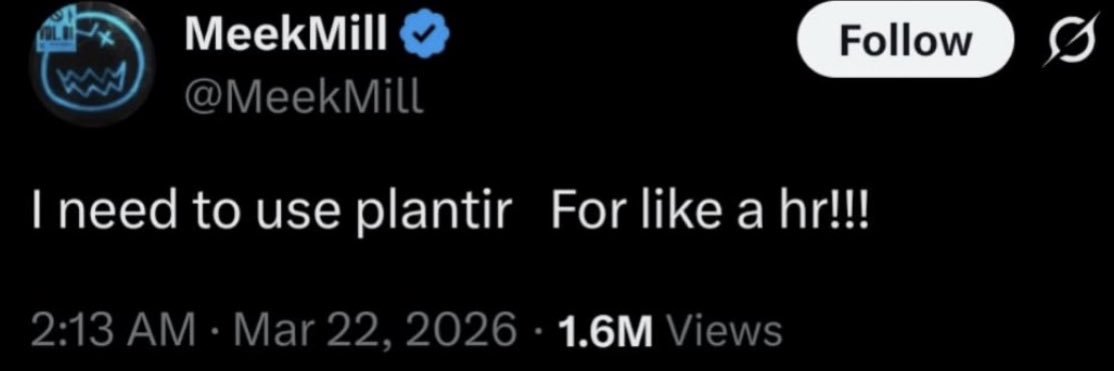Click the Views label
Screen dimensions: 1114x371
point(725,331)
